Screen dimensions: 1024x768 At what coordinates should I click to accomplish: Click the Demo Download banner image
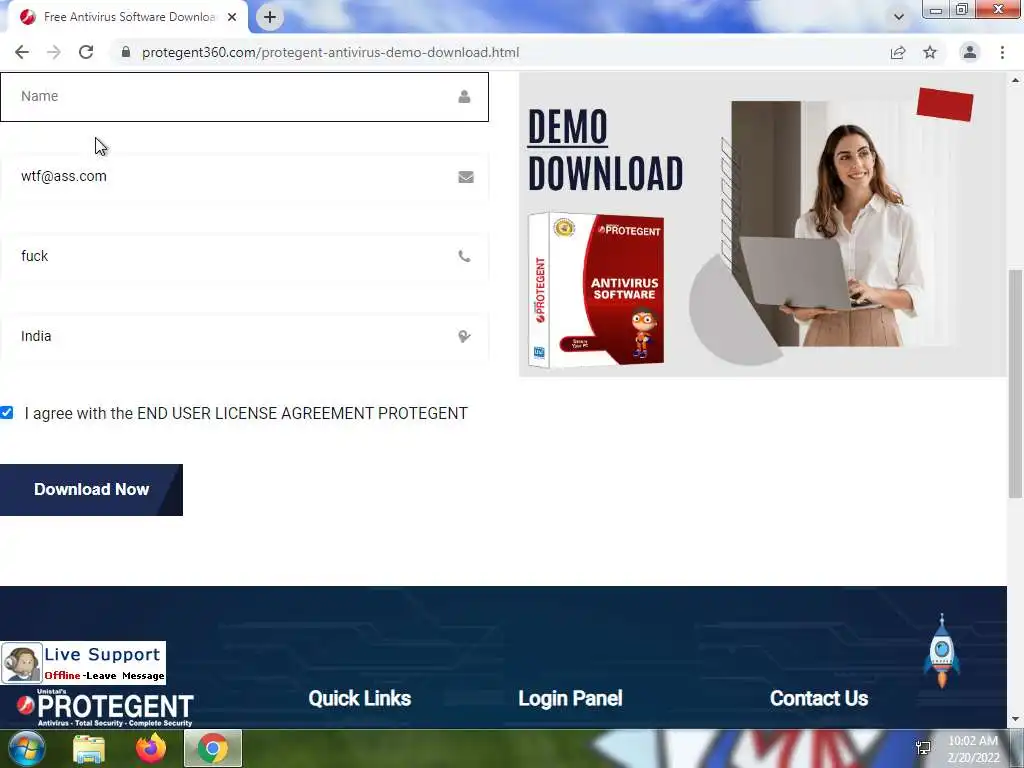click(762, 225)
